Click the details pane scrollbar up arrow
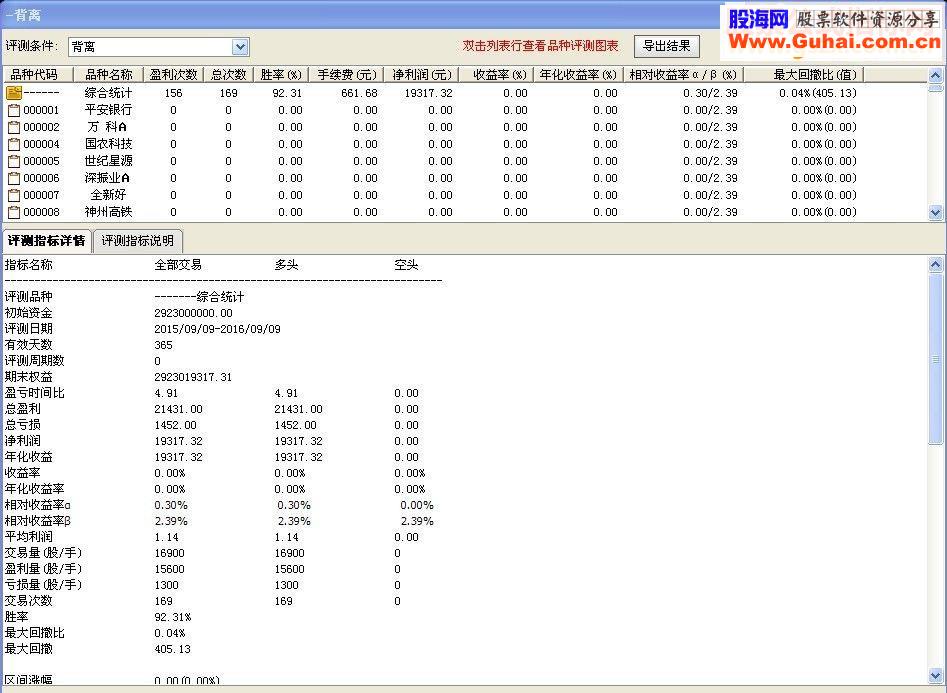 pyautogui.click(x=936, y=264)
